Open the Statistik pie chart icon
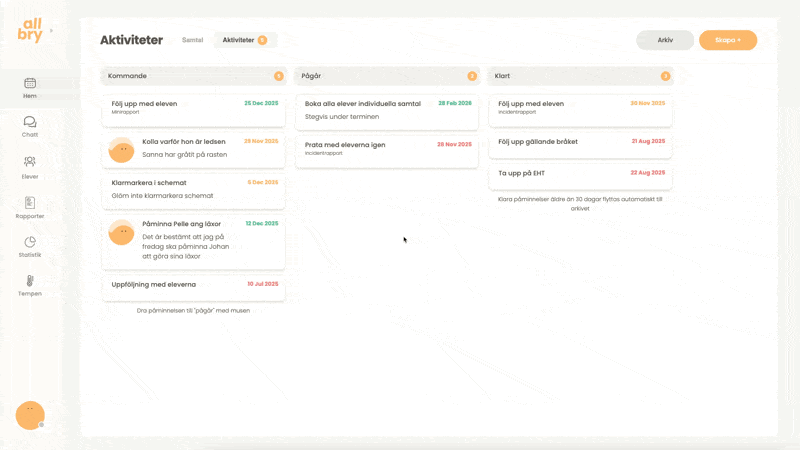The width and height of the screenshot is (800, 450). tap(30, 242)
